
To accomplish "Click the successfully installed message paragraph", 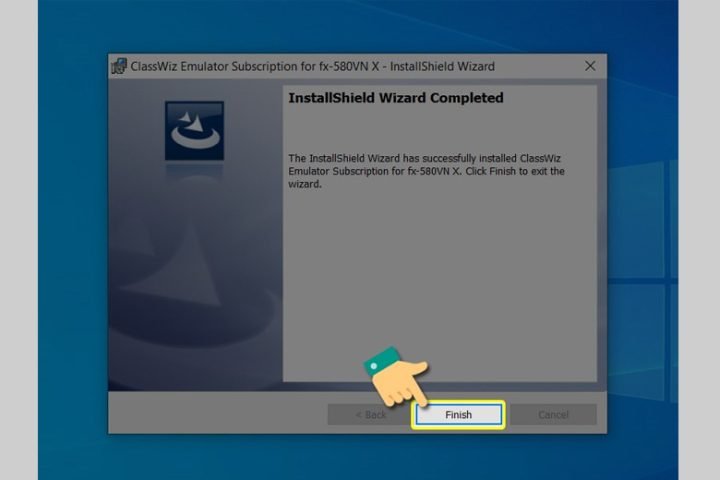I will click(426, 171).
